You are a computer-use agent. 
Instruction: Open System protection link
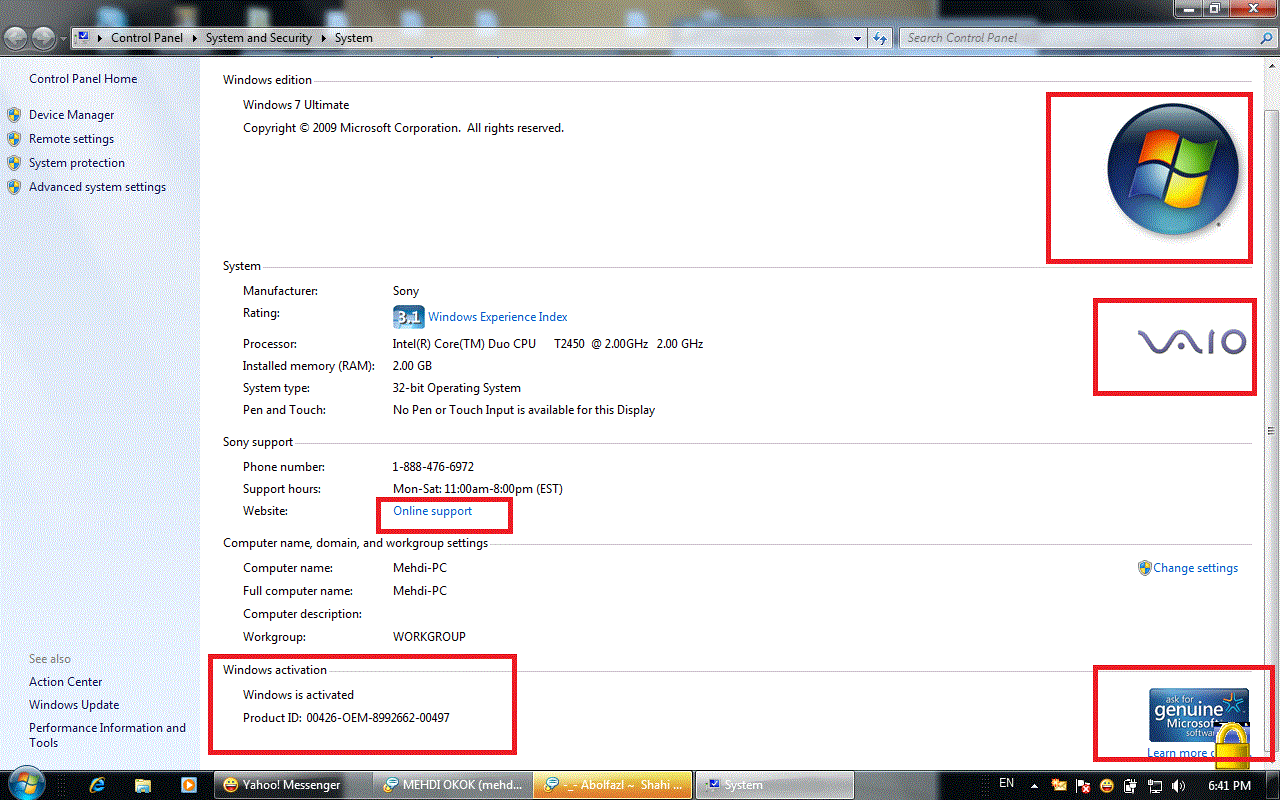tap(77, 163)
